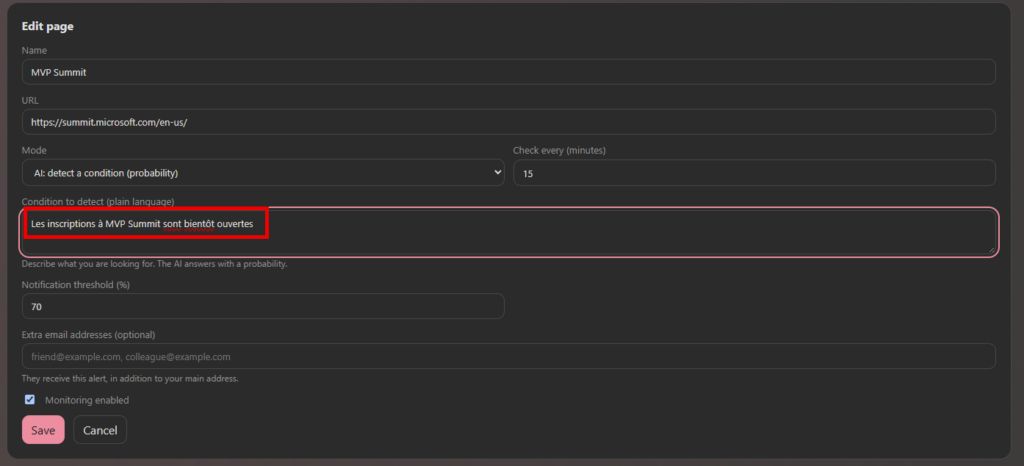1024x466 pixels.
Task: Click the Monitoring enabled label text
Action: [x=87, y=400]
